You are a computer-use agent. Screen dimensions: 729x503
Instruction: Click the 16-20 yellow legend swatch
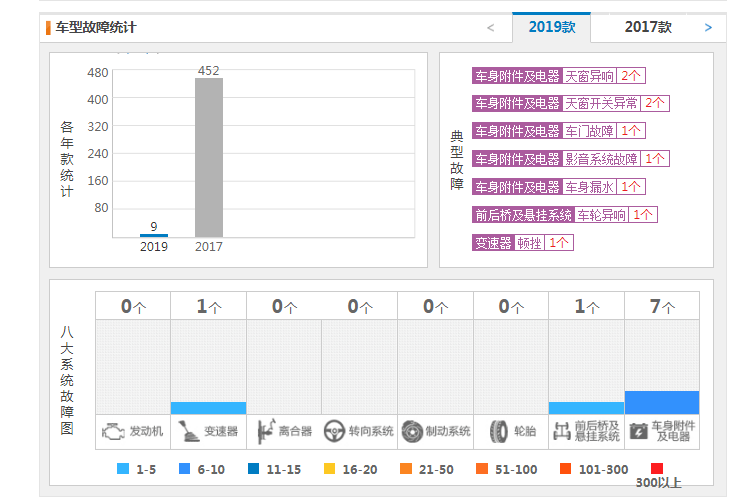pyautogui.click(x=329, y=469)
